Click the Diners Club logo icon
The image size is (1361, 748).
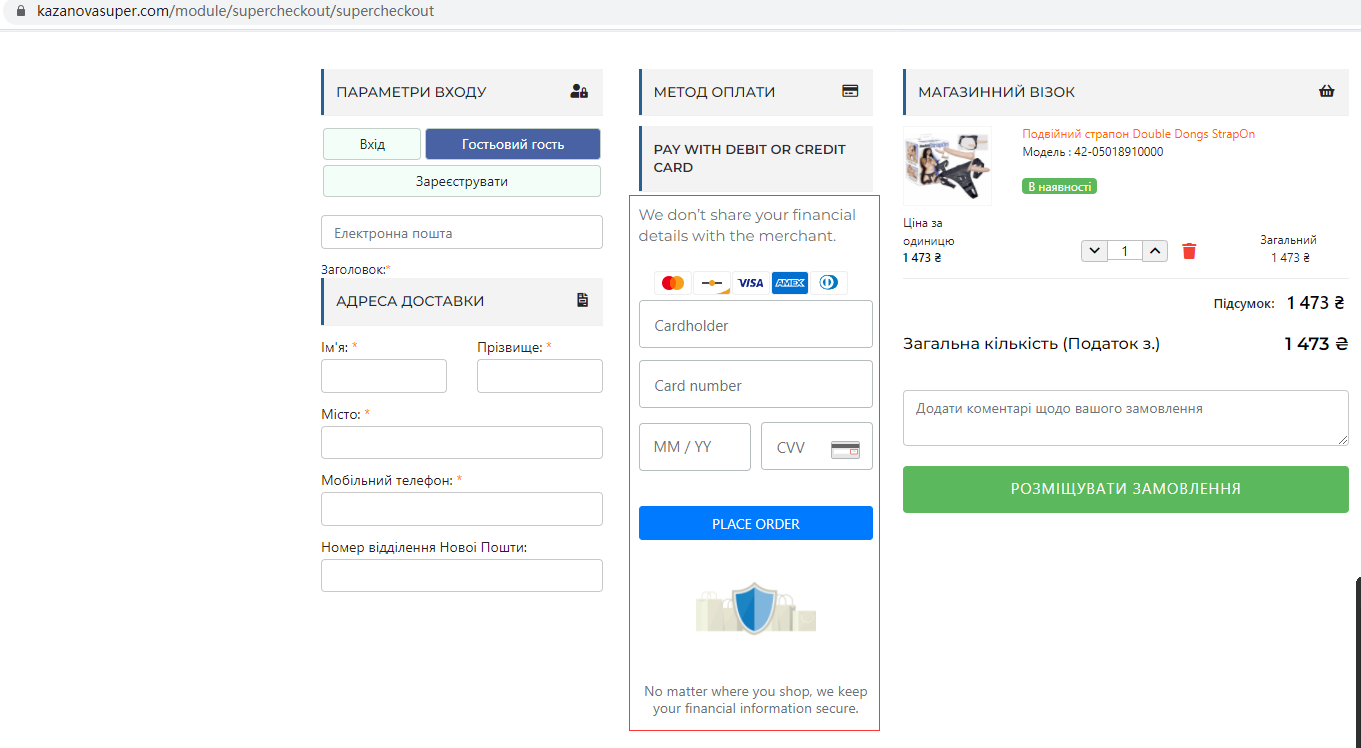[828, 283]
